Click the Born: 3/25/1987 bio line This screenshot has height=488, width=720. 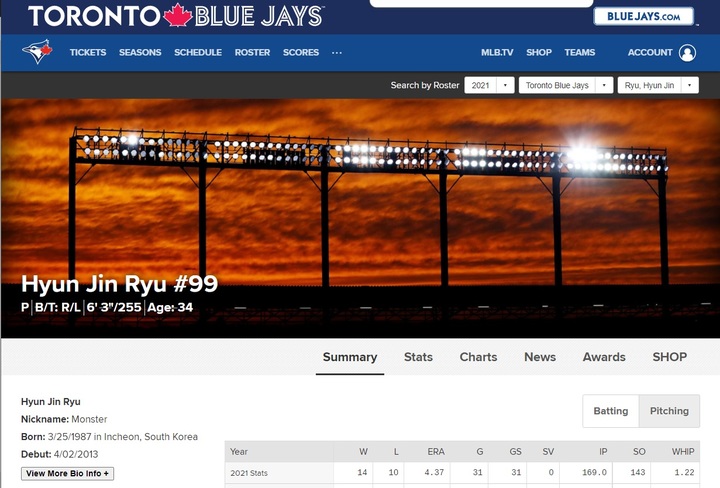[109, 437]
